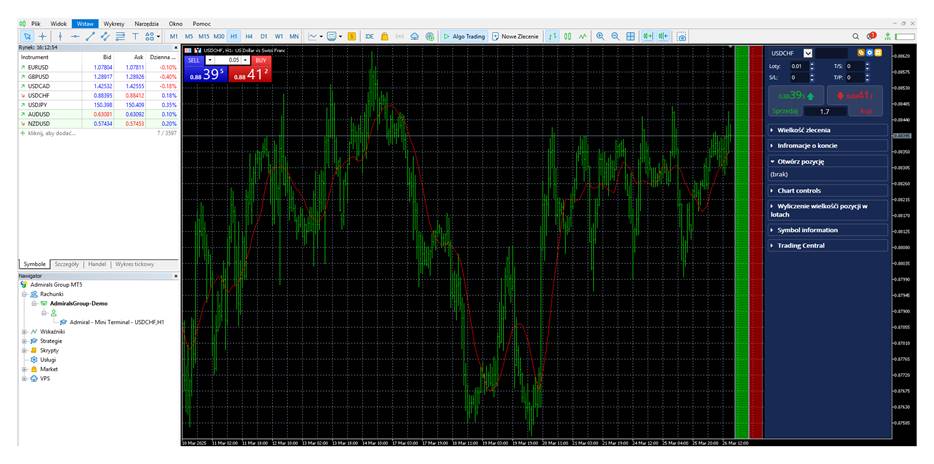Choose the trendline drawing tool
This screenshot has width=934, height=464.
coord(90,36)
